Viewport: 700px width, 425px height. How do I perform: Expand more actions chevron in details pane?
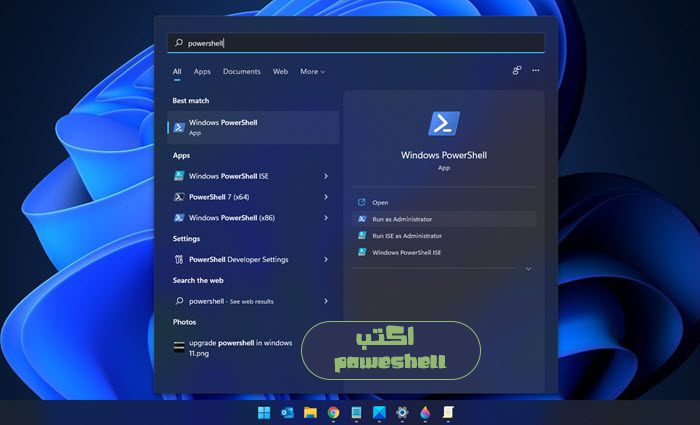click(x=528, y=269)
